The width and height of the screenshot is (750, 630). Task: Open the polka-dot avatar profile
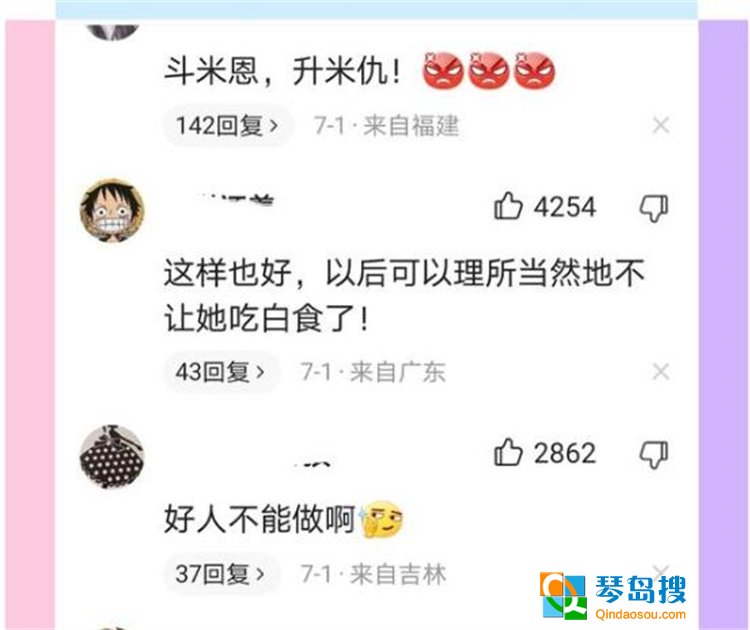[x=112, y=456]
